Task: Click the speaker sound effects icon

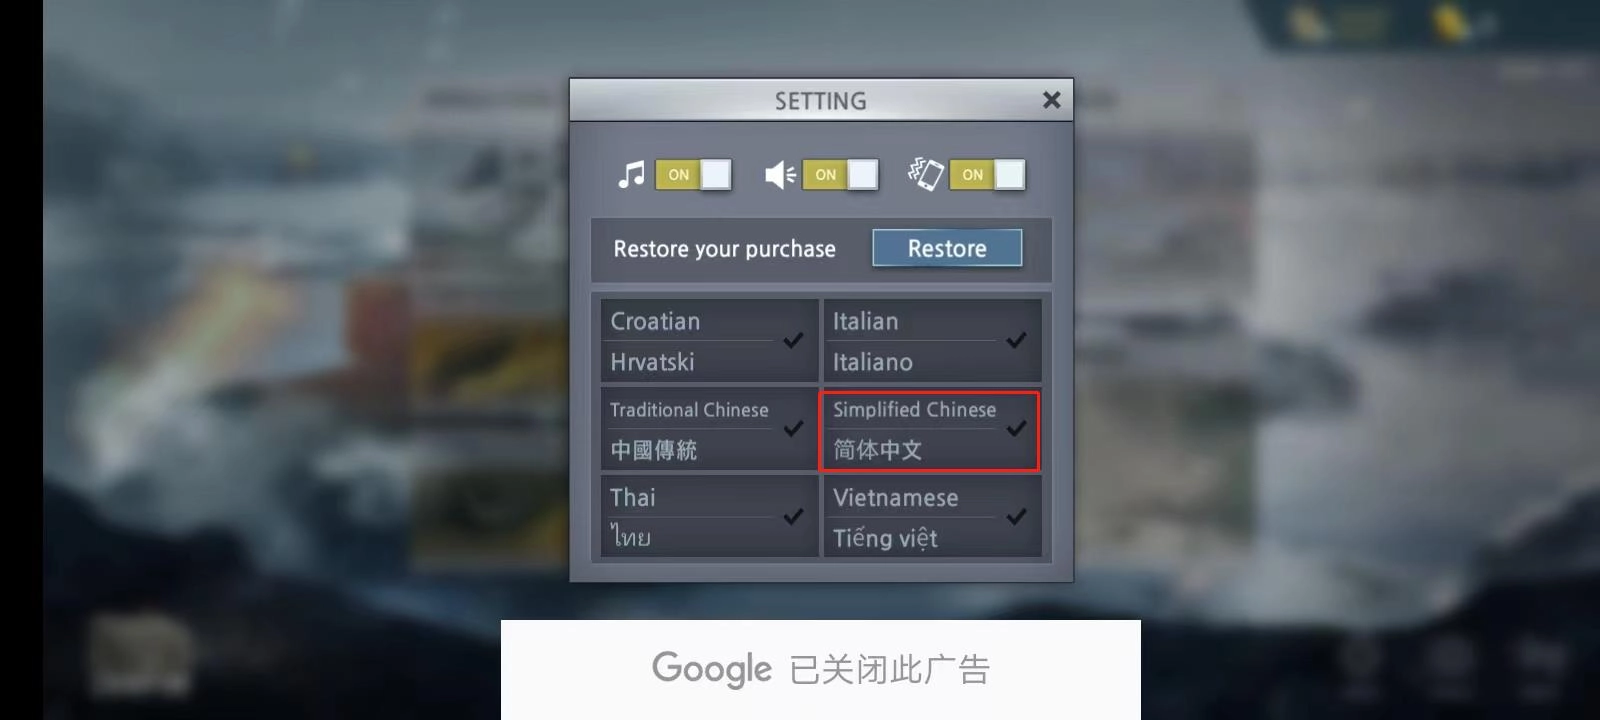Action: click(780, 175)
